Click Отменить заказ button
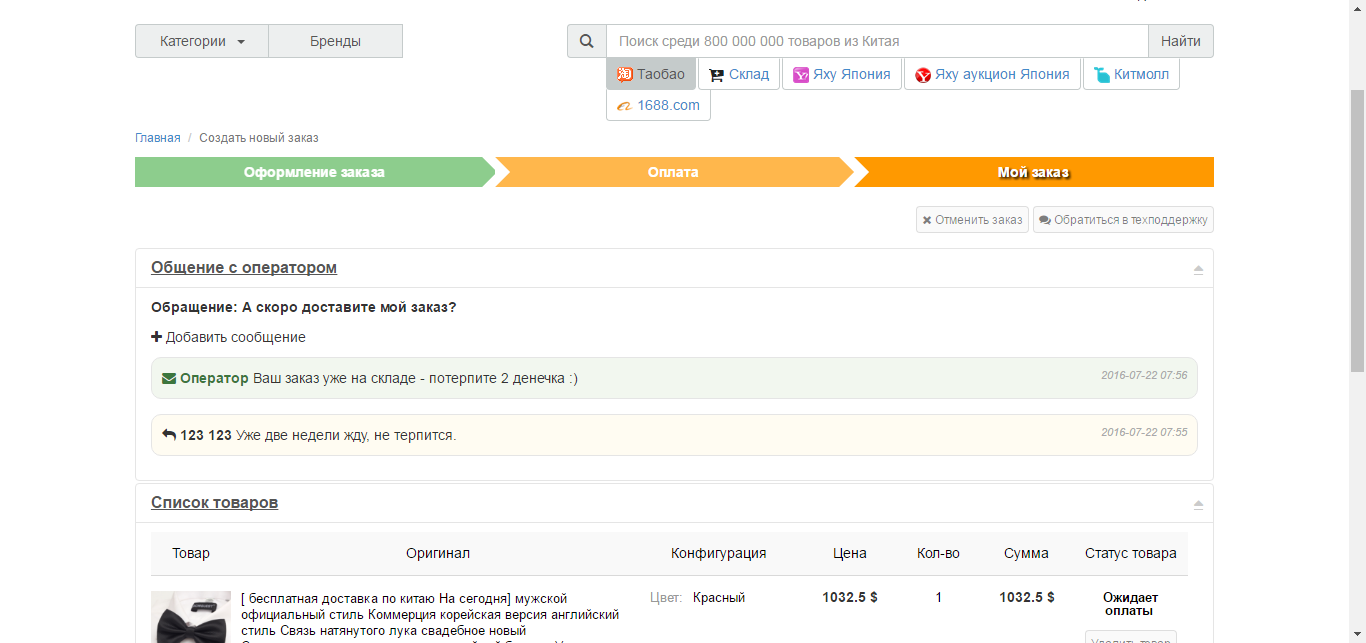 pos(972,220)
